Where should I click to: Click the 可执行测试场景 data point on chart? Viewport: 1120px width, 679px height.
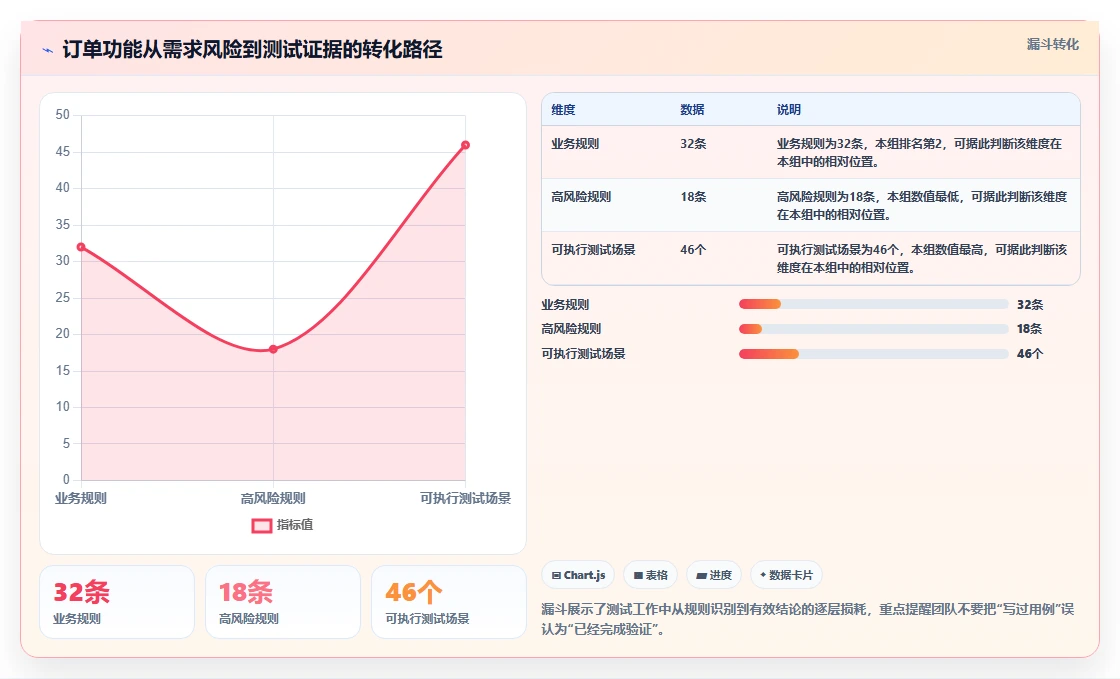pyautogui.click(x=465, y=145)
